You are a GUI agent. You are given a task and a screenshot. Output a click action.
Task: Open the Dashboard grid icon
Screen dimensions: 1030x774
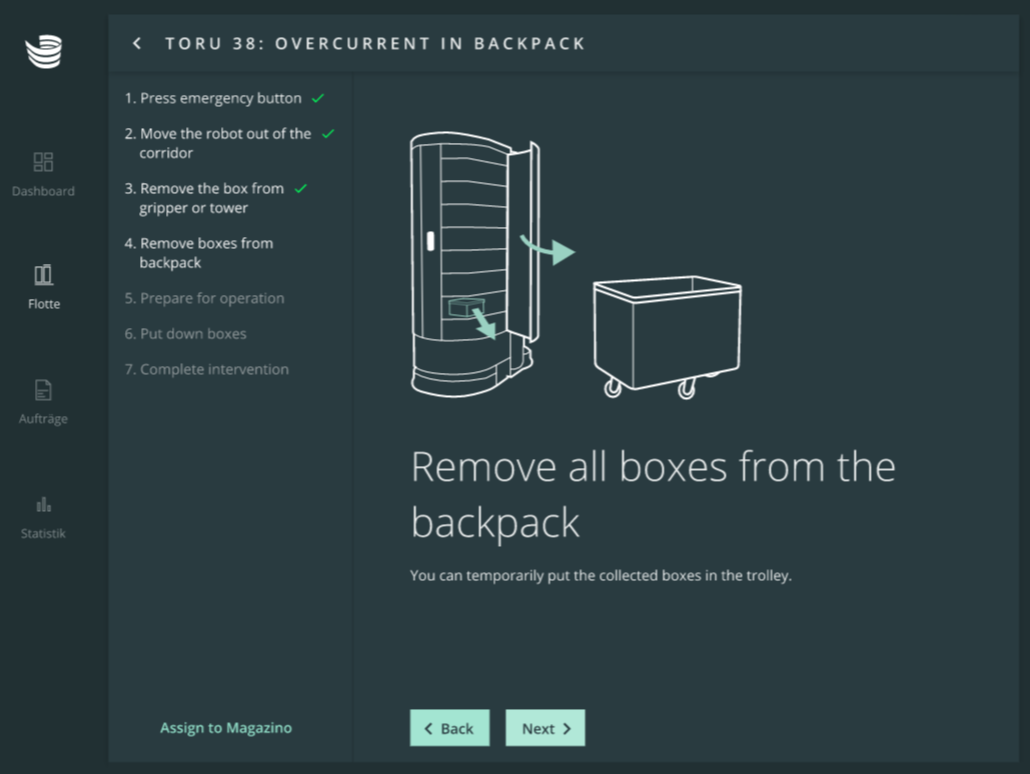pyautogui.click(x=43, y=162)
